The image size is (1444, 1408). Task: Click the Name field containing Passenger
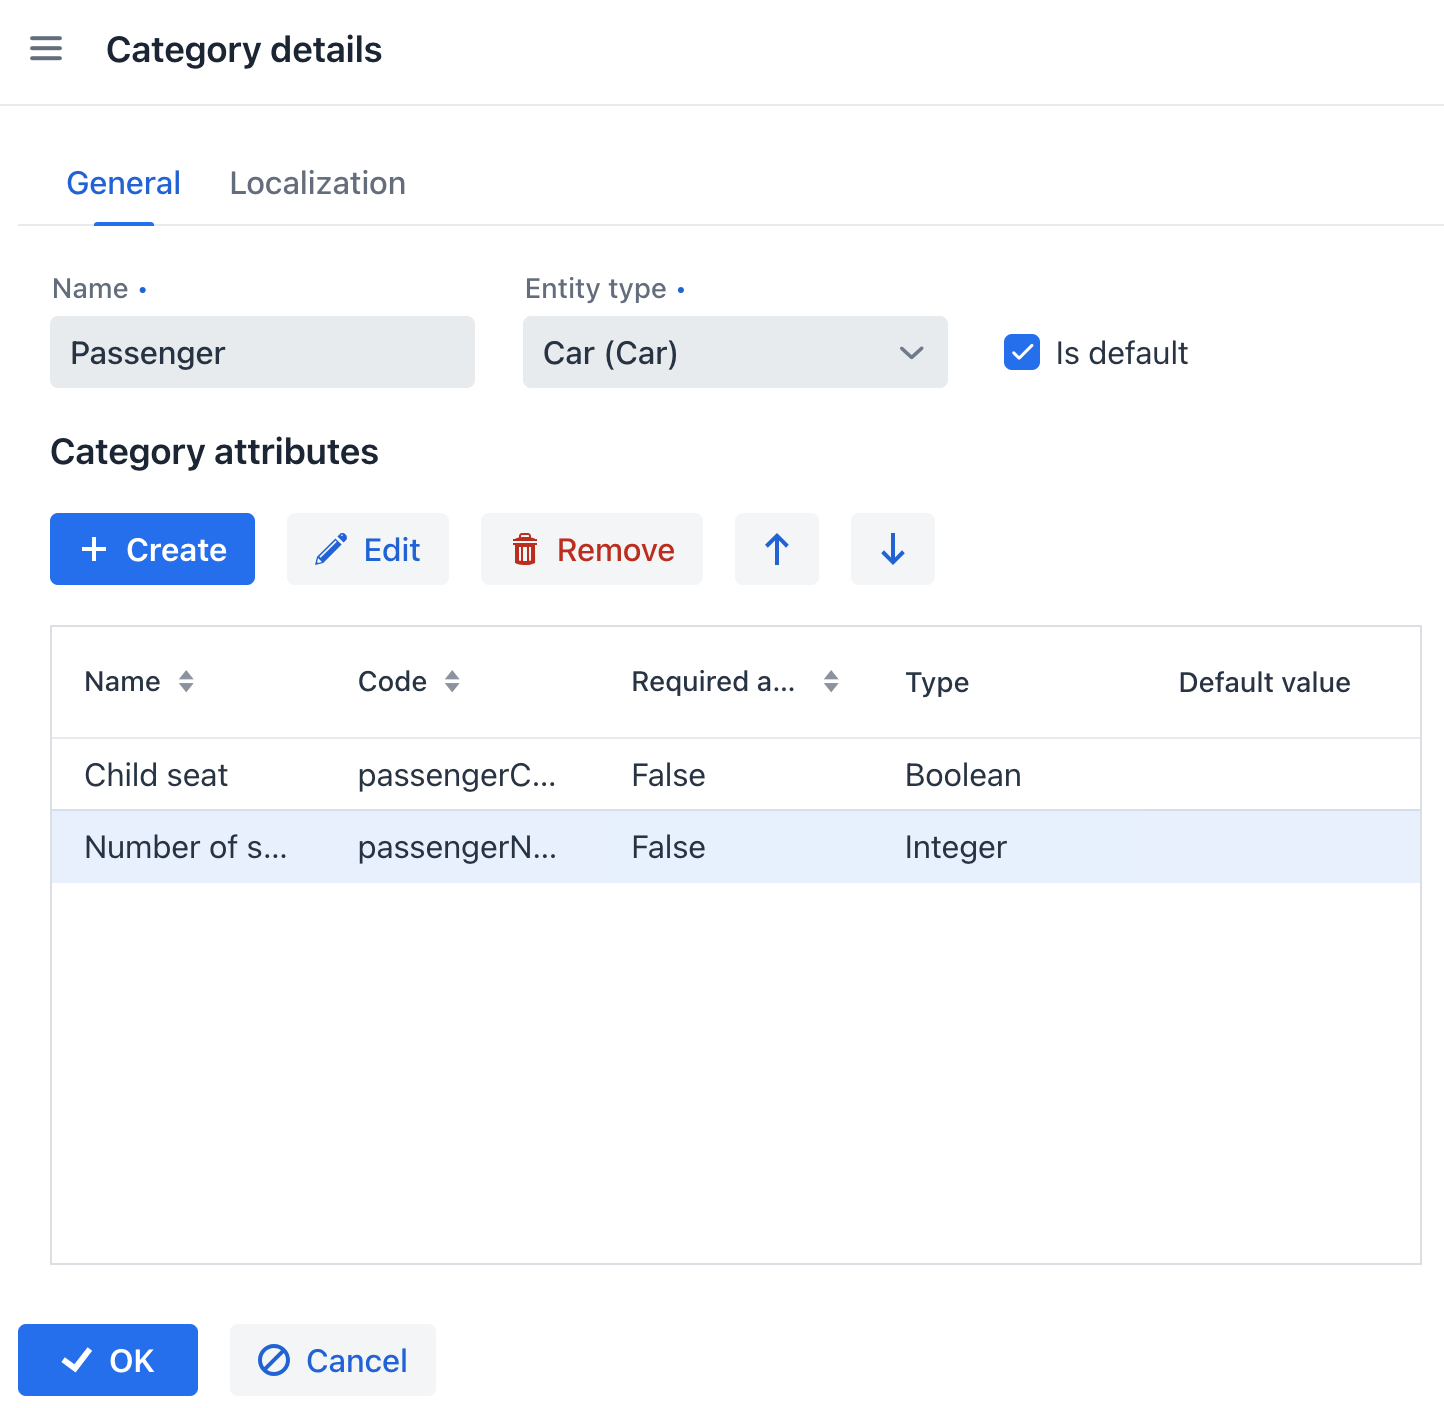tap(262, 352)
